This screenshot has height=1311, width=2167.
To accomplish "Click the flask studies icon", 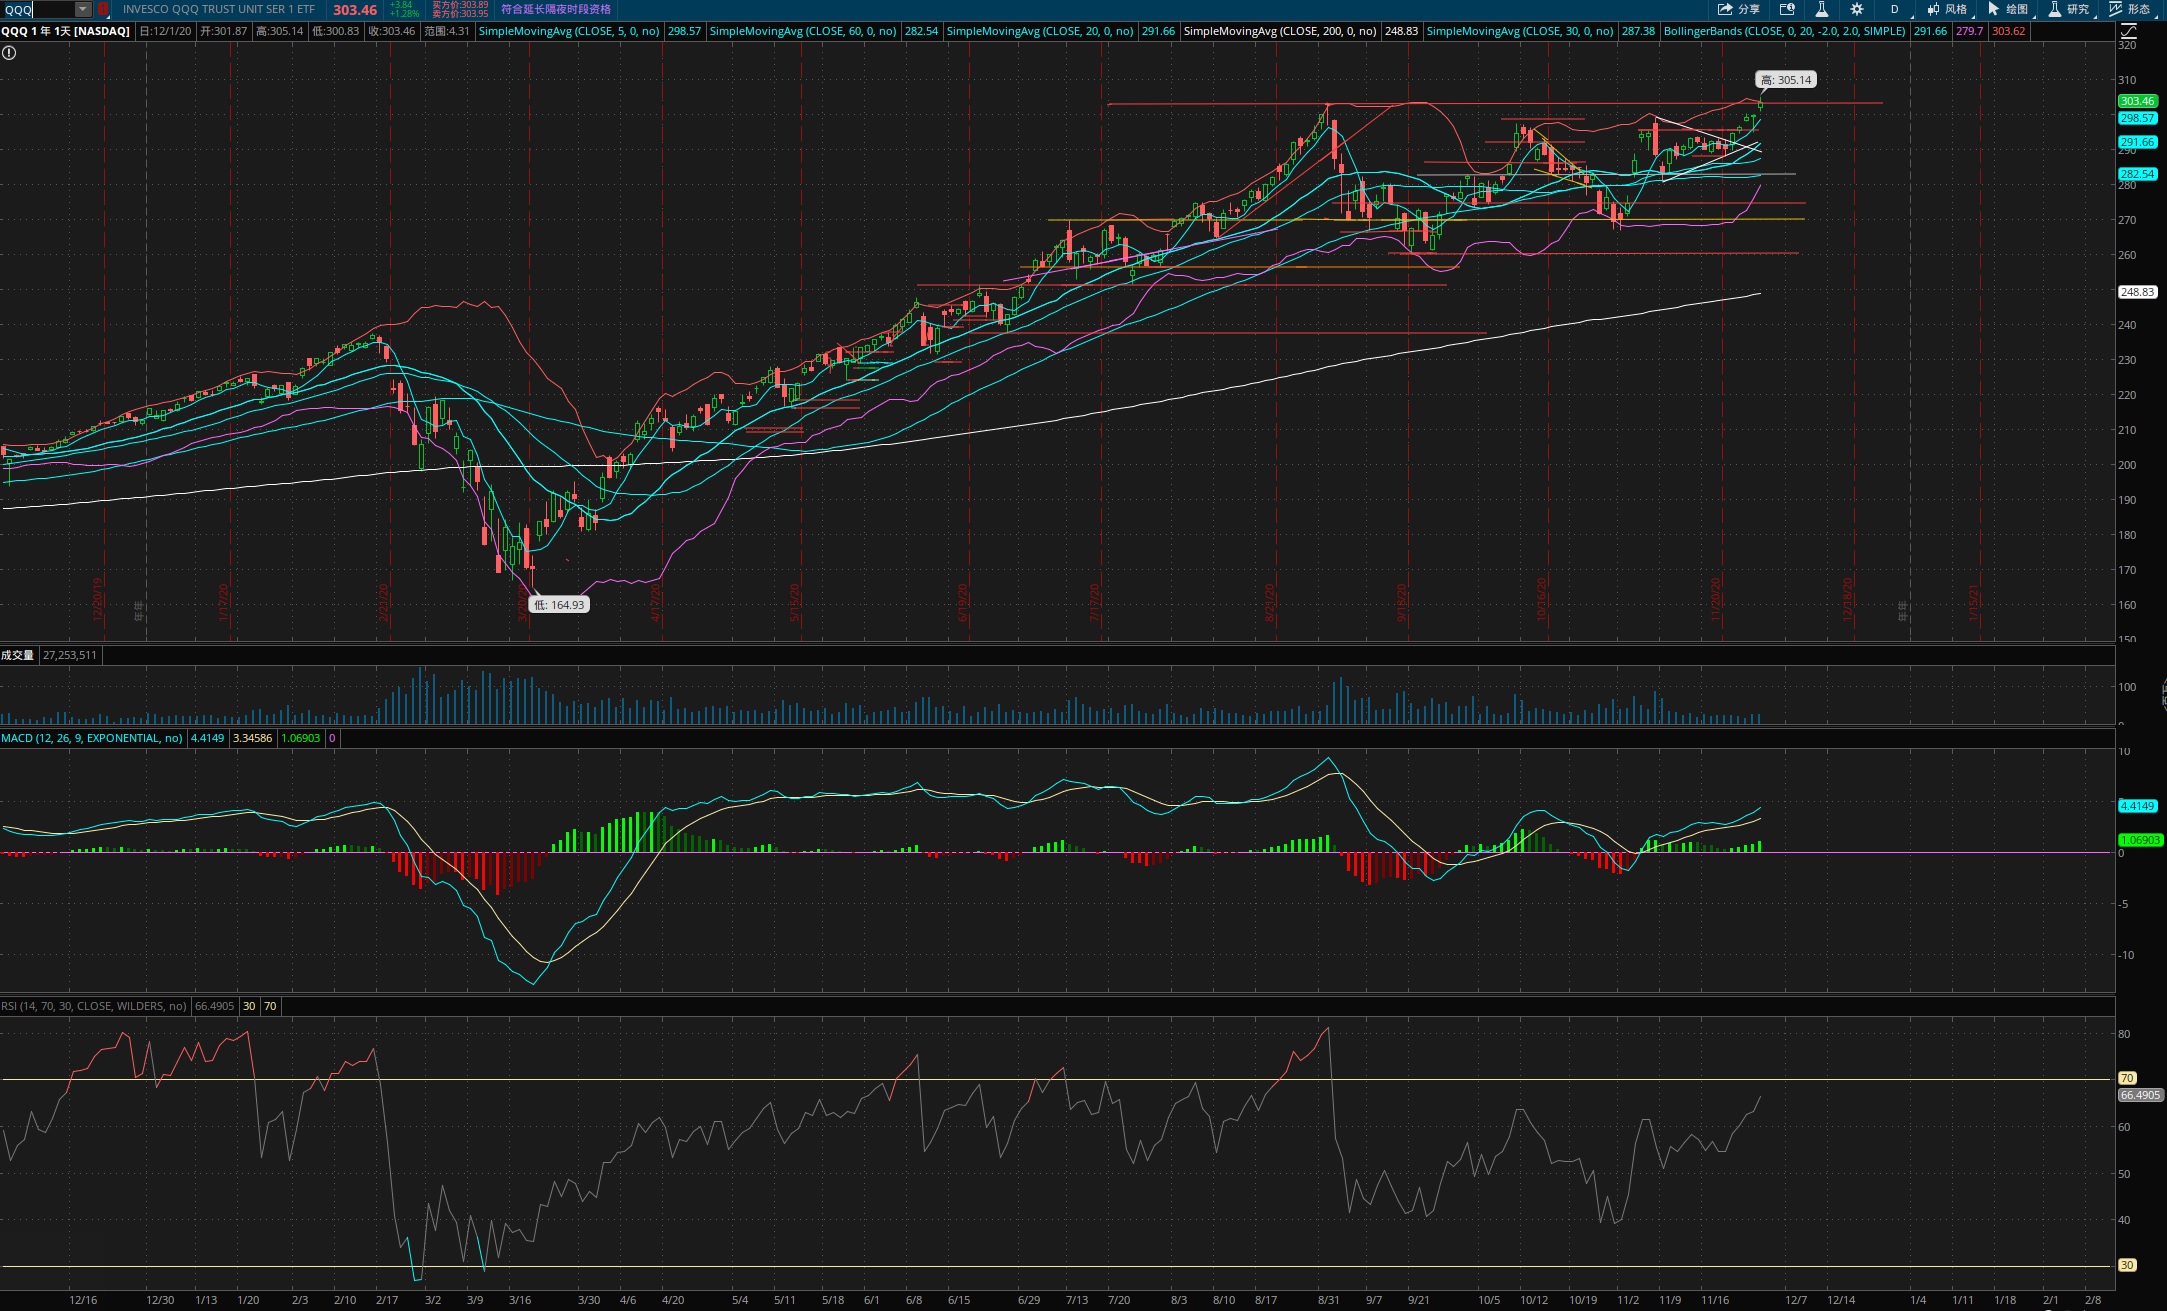I will pyautogui.click(x=1822, y=9).
